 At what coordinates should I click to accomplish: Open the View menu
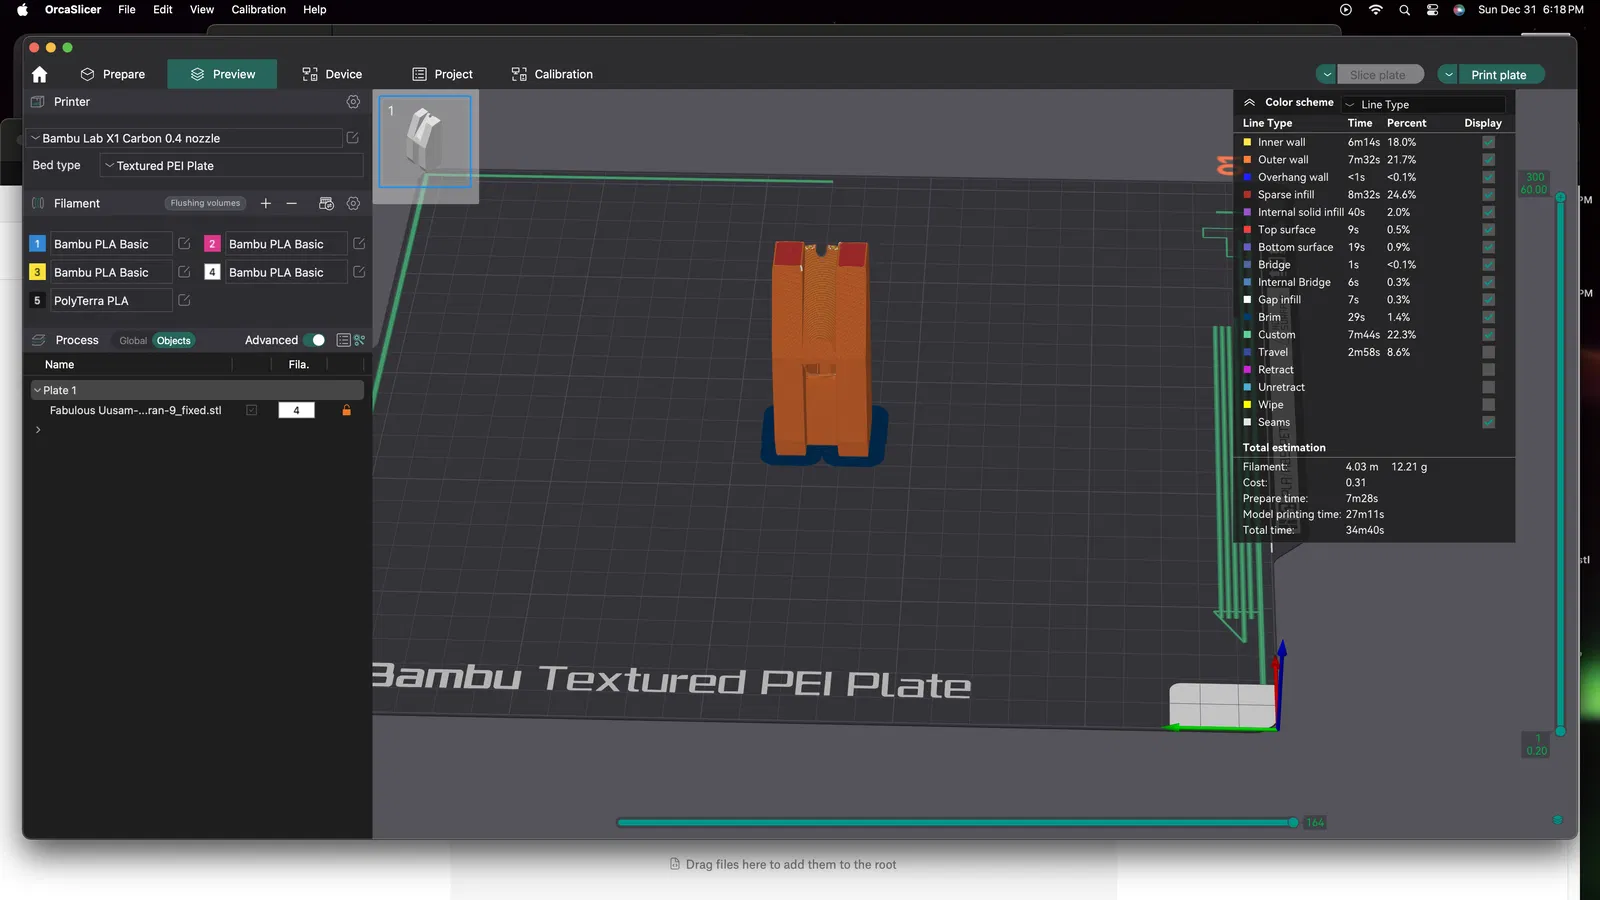(202, 10)
